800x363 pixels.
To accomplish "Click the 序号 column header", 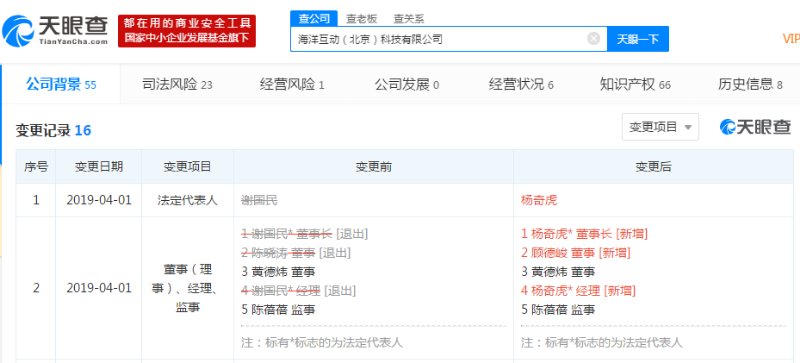I will point(36,166).
